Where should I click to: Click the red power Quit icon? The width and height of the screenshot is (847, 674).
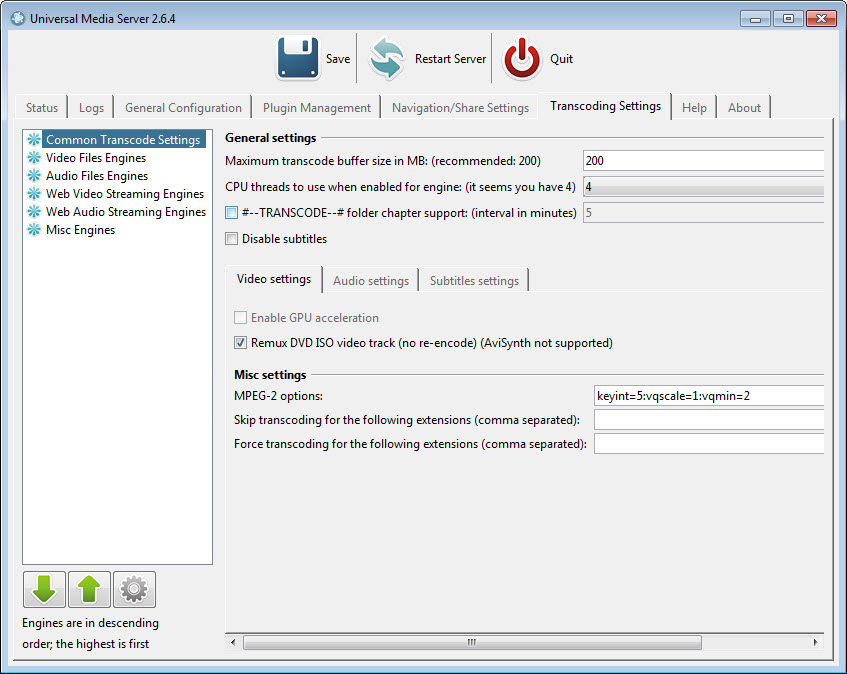(x=522, y=58)
